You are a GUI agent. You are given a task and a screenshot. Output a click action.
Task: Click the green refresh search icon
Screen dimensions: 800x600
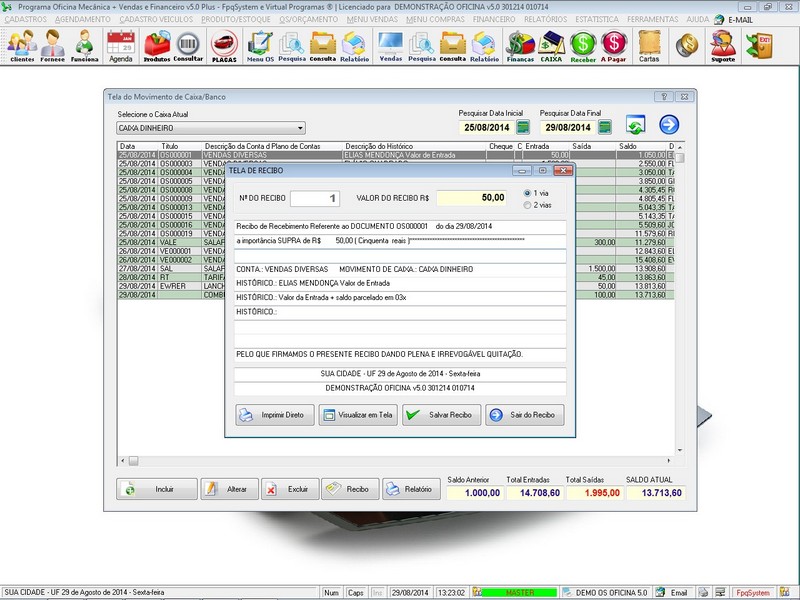635,125
